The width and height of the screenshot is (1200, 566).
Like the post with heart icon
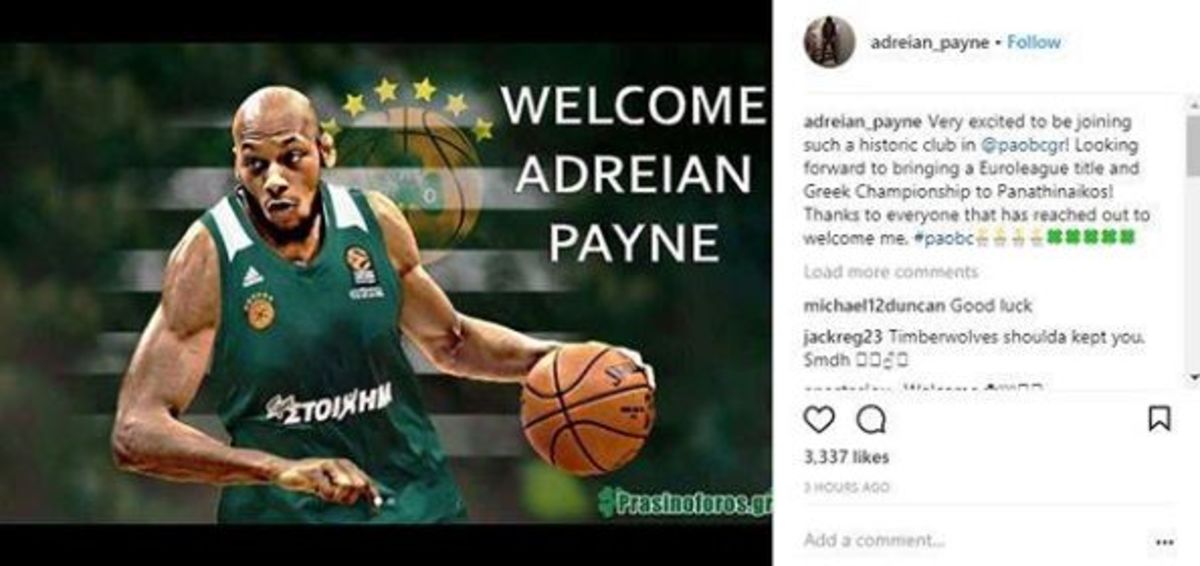pyautogui.click(x=819, y=419)
